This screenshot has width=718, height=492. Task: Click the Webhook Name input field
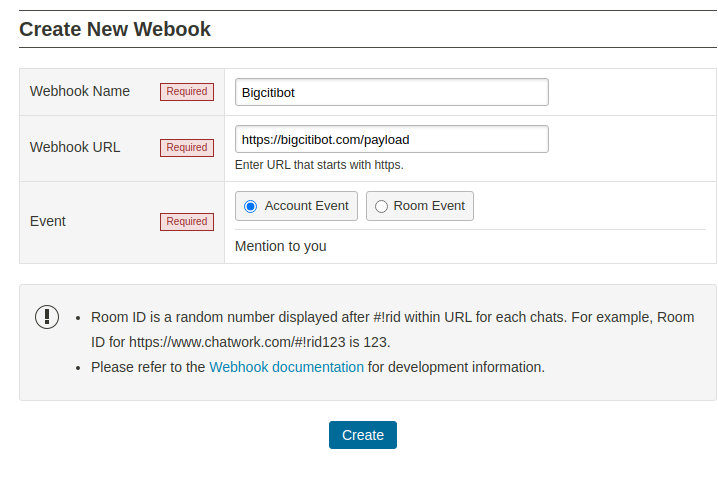391,92
